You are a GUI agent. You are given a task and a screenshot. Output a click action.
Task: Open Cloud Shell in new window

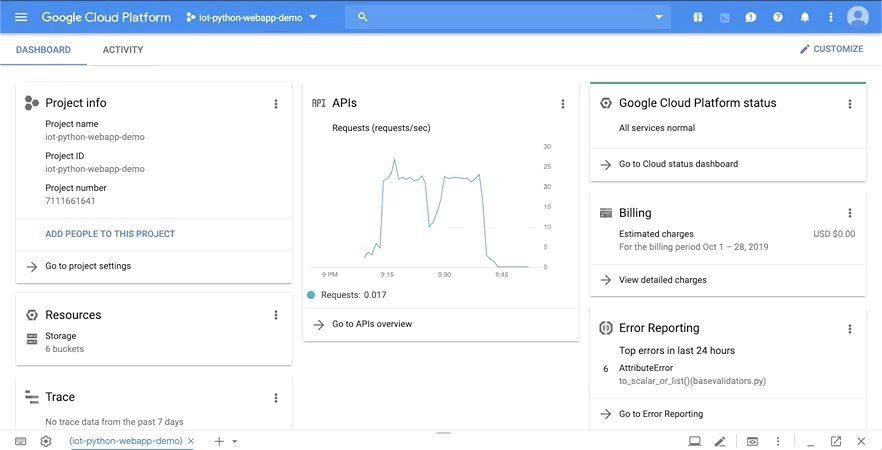836,441
